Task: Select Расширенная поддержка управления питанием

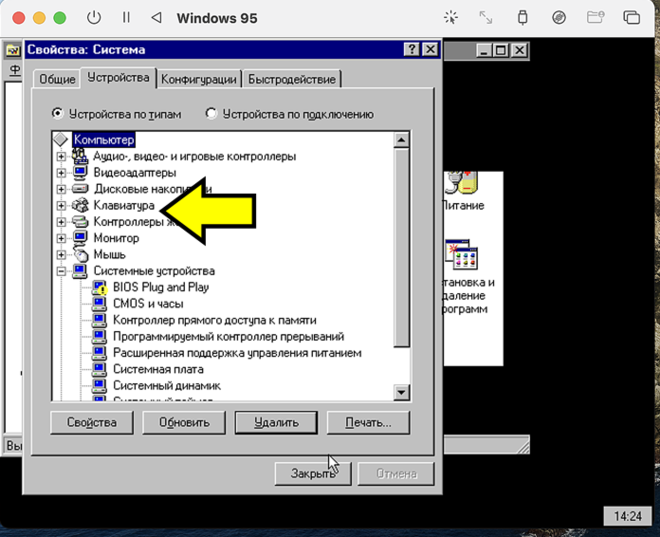Action: pos(237,353)
